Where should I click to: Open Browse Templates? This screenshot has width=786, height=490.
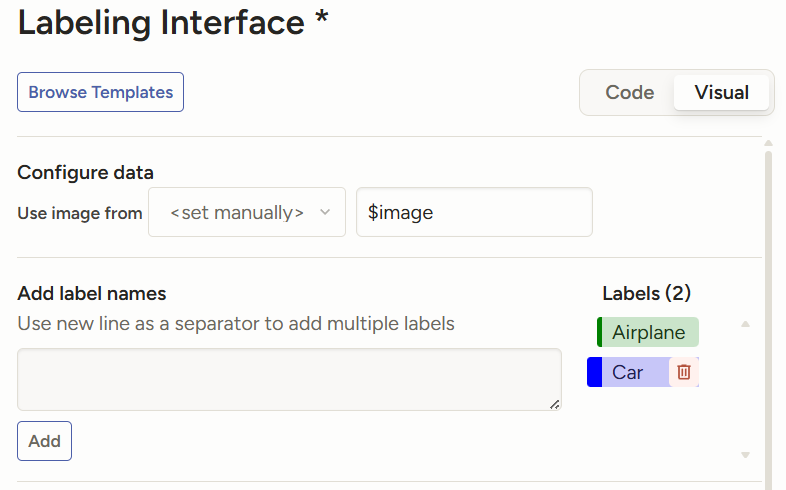click(100, 92)
